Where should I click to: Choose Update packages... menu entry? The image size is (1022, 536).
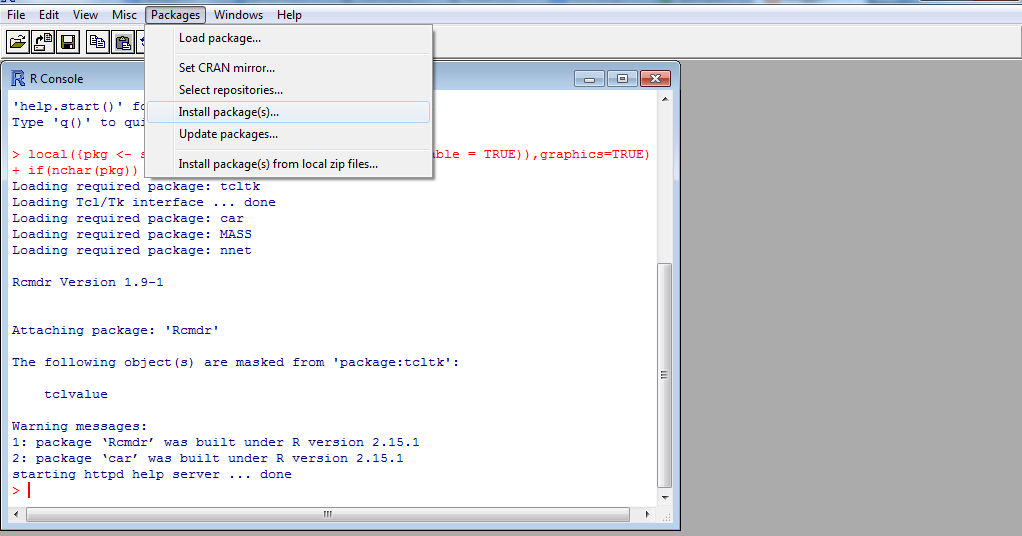click(x=288, y=134)
